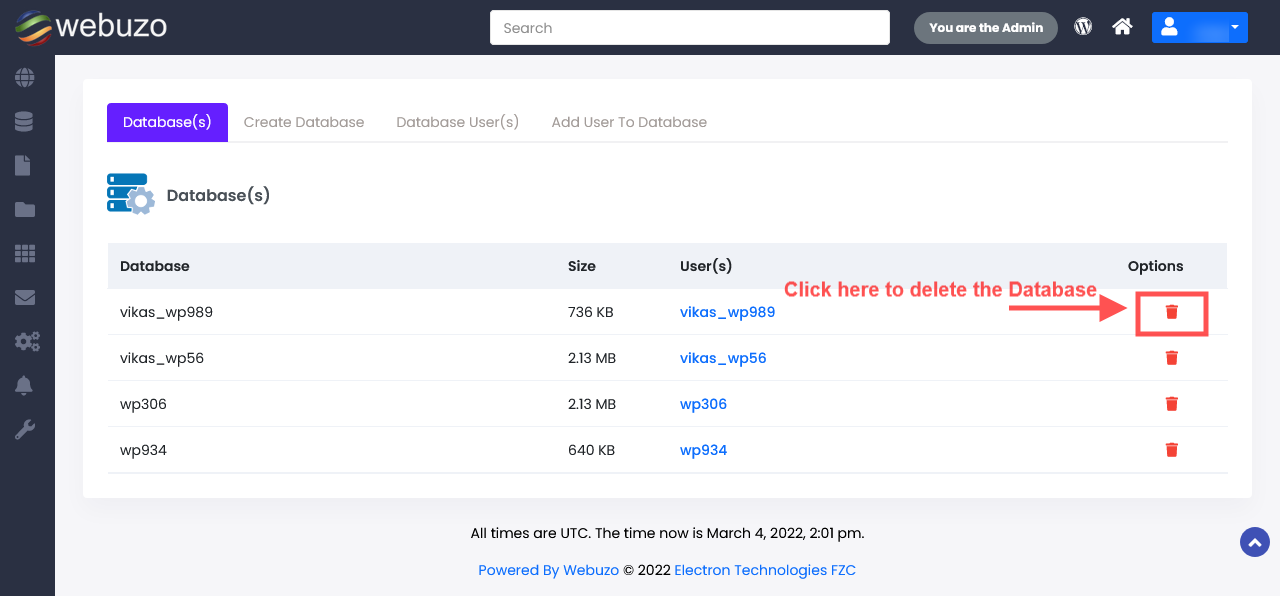Click the vikas_wp56 user link
The height and width of the screenshot is (596, 1280).
pyautogui.click(x=723, y=358)
